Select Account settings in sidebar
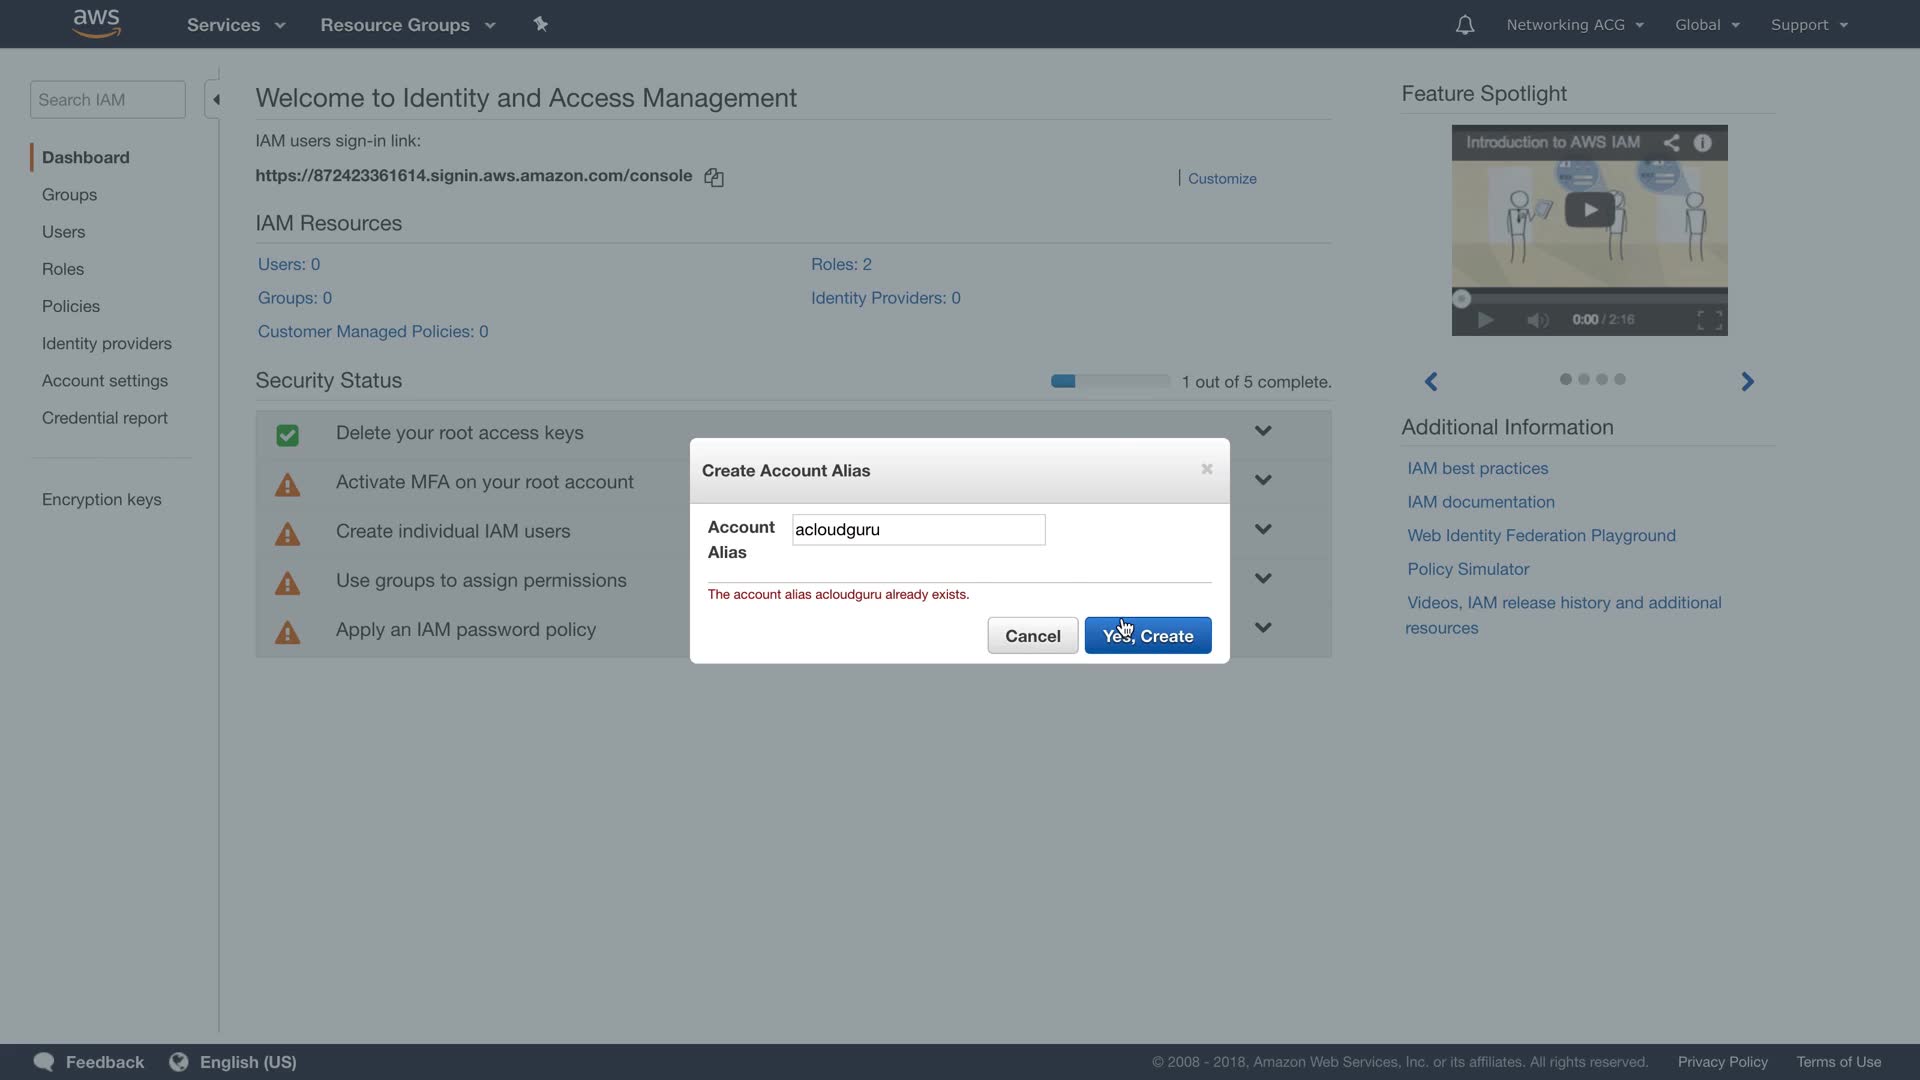The image size is (1920, 1080). coord(105,381)
